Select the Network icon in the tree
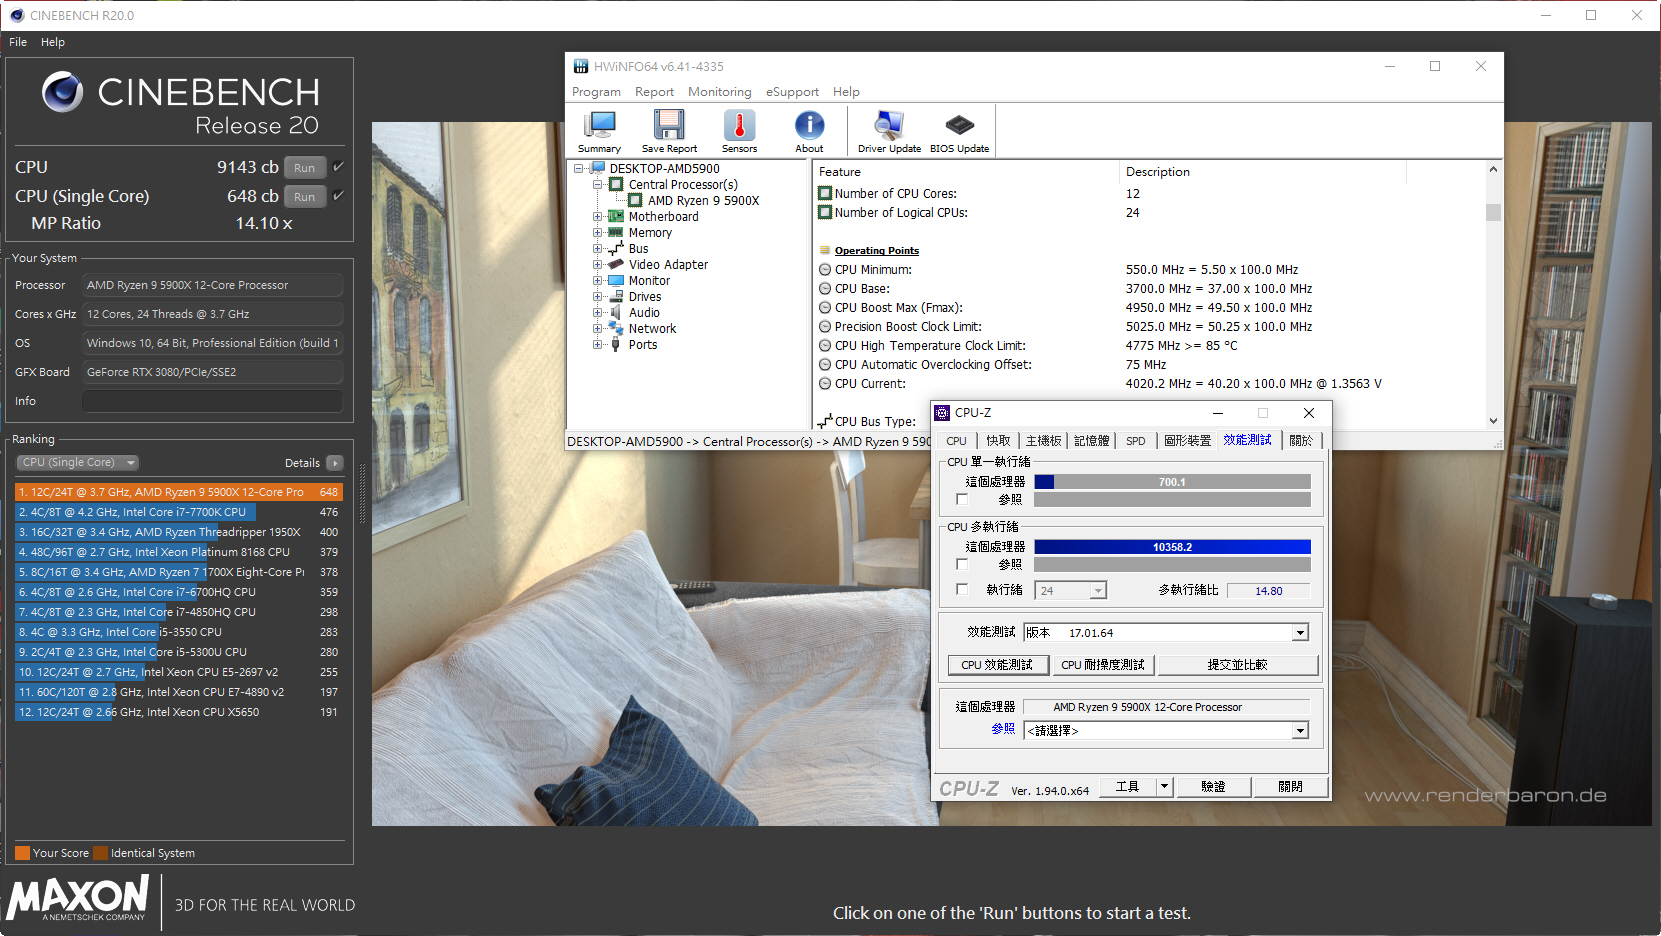Screen dimensions: 1661x936 (x=616, y=328)
